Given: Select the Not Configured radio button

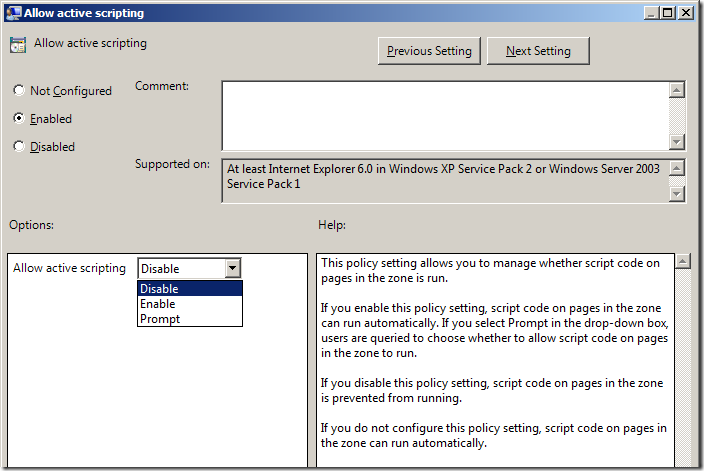Looking at the screenshot, I should point(18,90).
